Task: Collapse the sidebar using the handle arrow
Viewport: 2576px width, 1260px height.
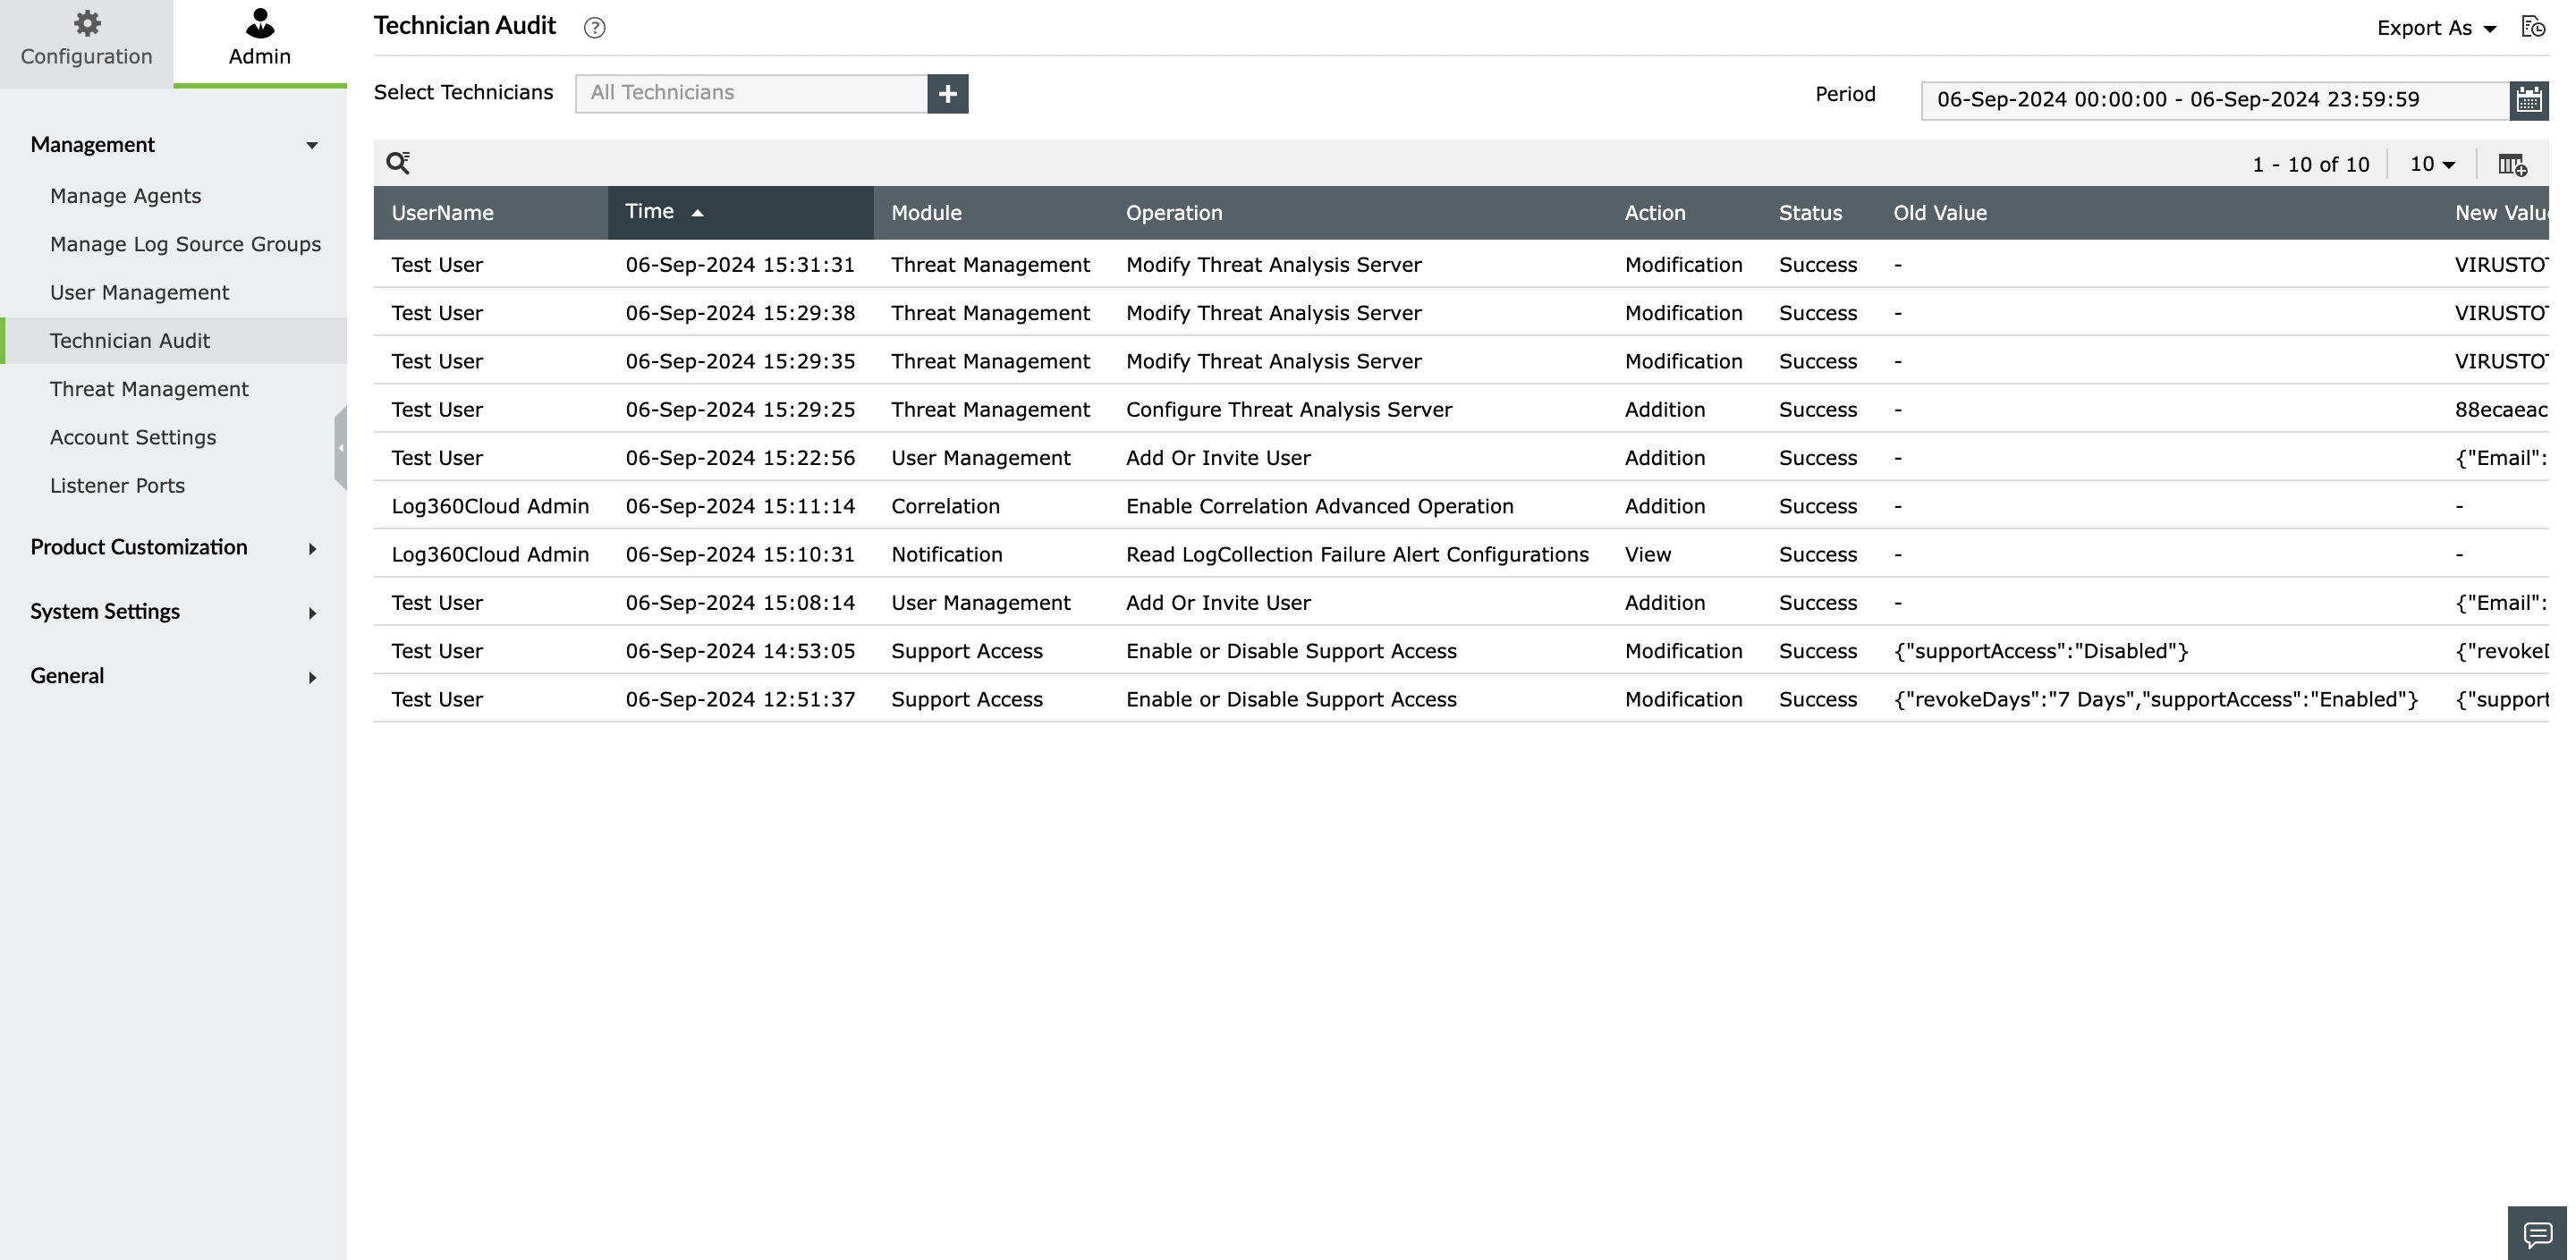Action: 341,448
